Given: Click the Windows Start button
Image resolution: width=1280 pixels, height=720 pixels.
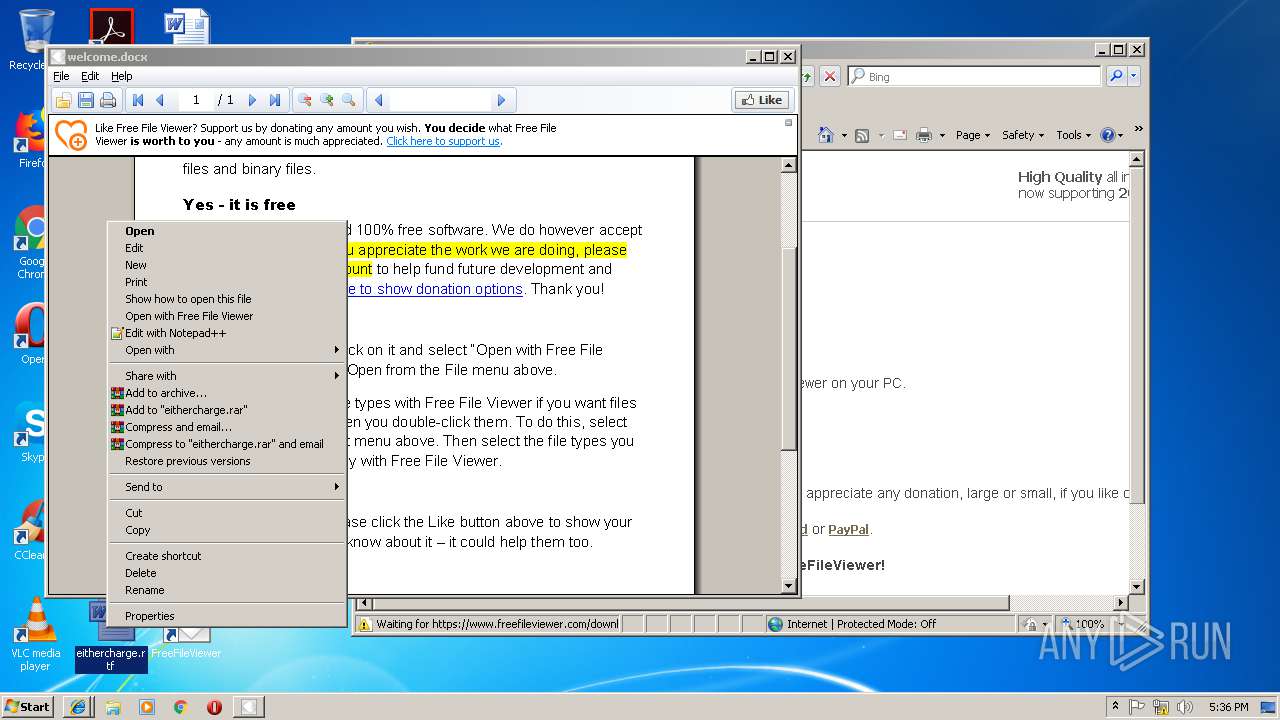Looking at the screenshot, I should tap(28, 706).
